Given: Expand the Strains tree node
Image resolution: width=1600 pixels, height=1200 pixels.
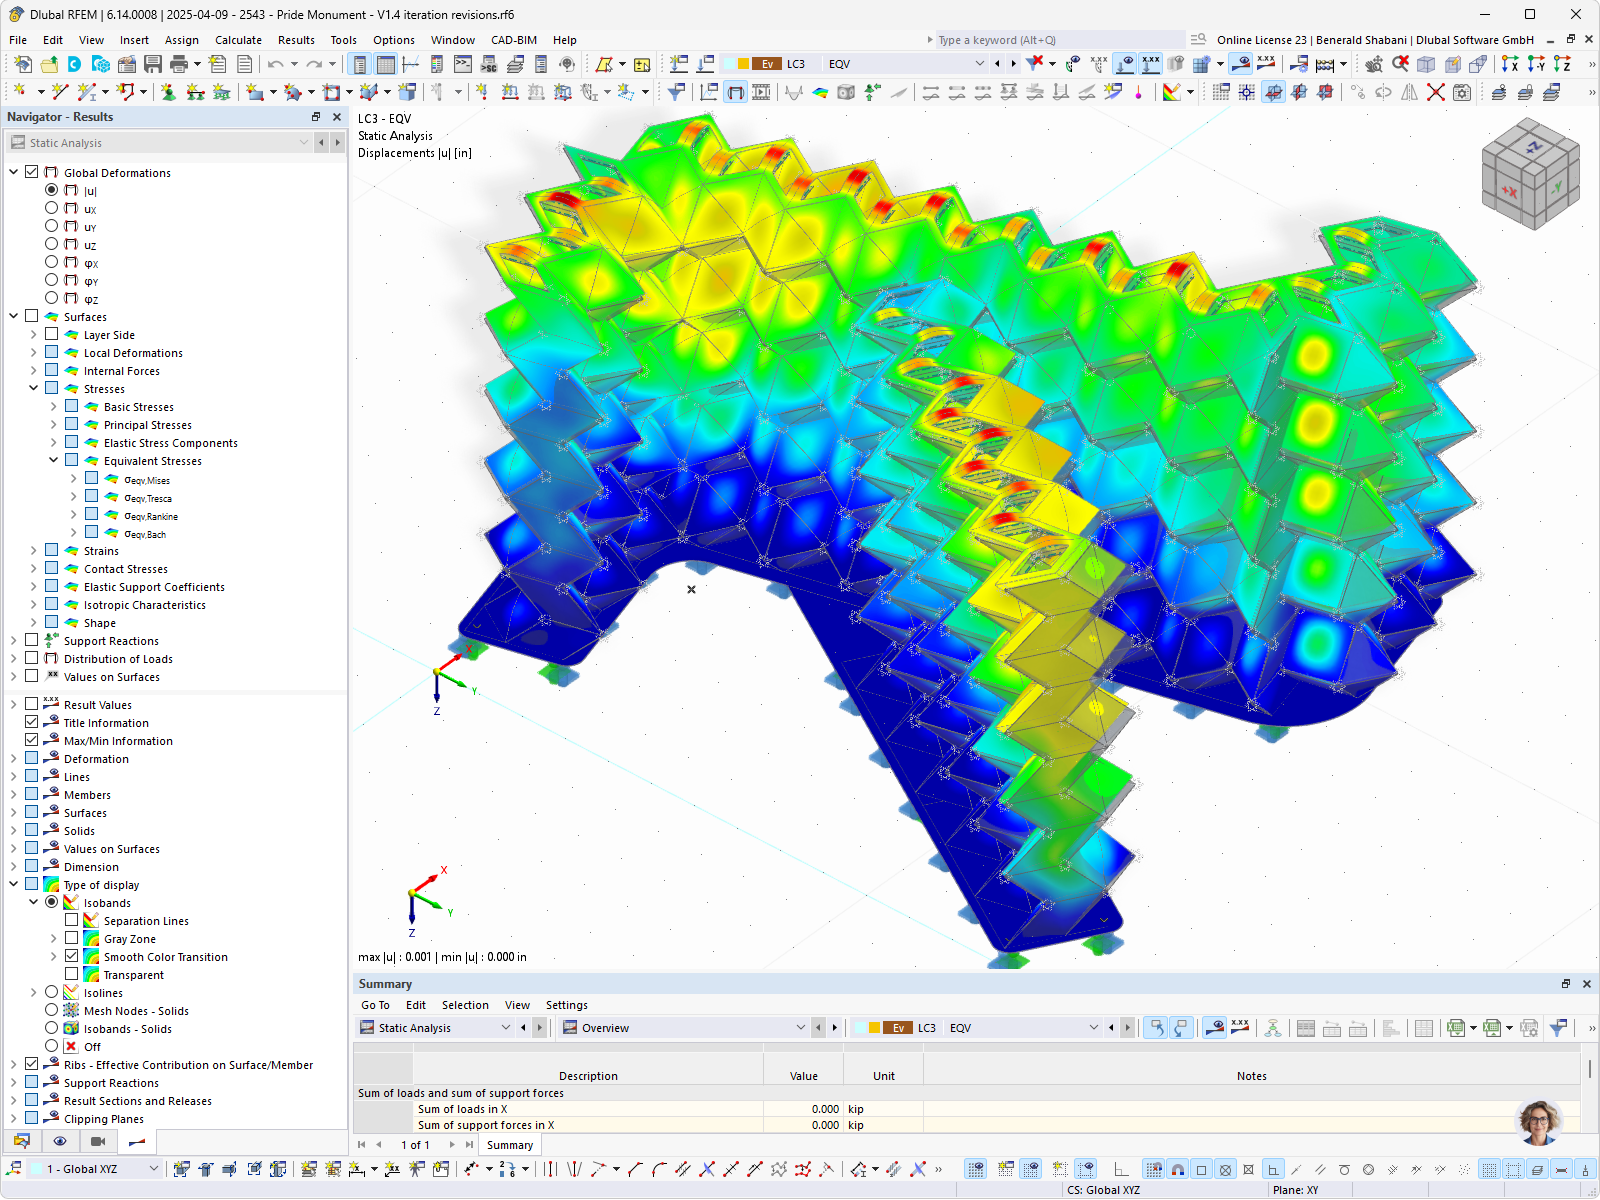Looking at the screenshot, I should (x=33, y=550).
